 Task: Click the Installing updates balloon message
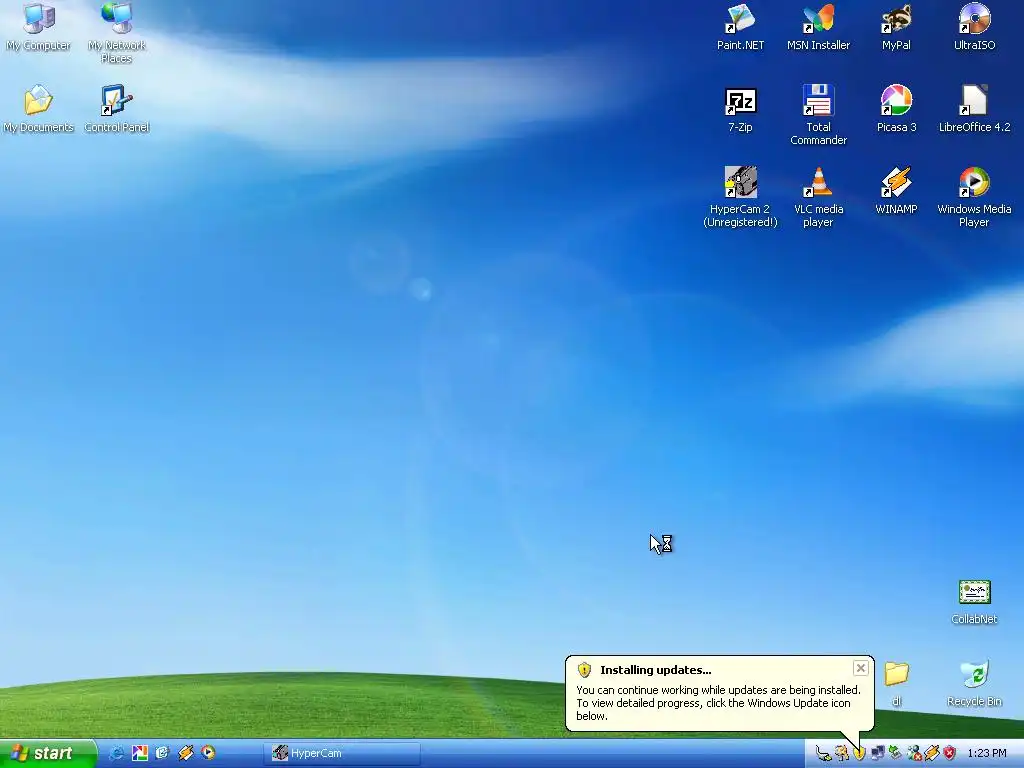coord(718,703)
